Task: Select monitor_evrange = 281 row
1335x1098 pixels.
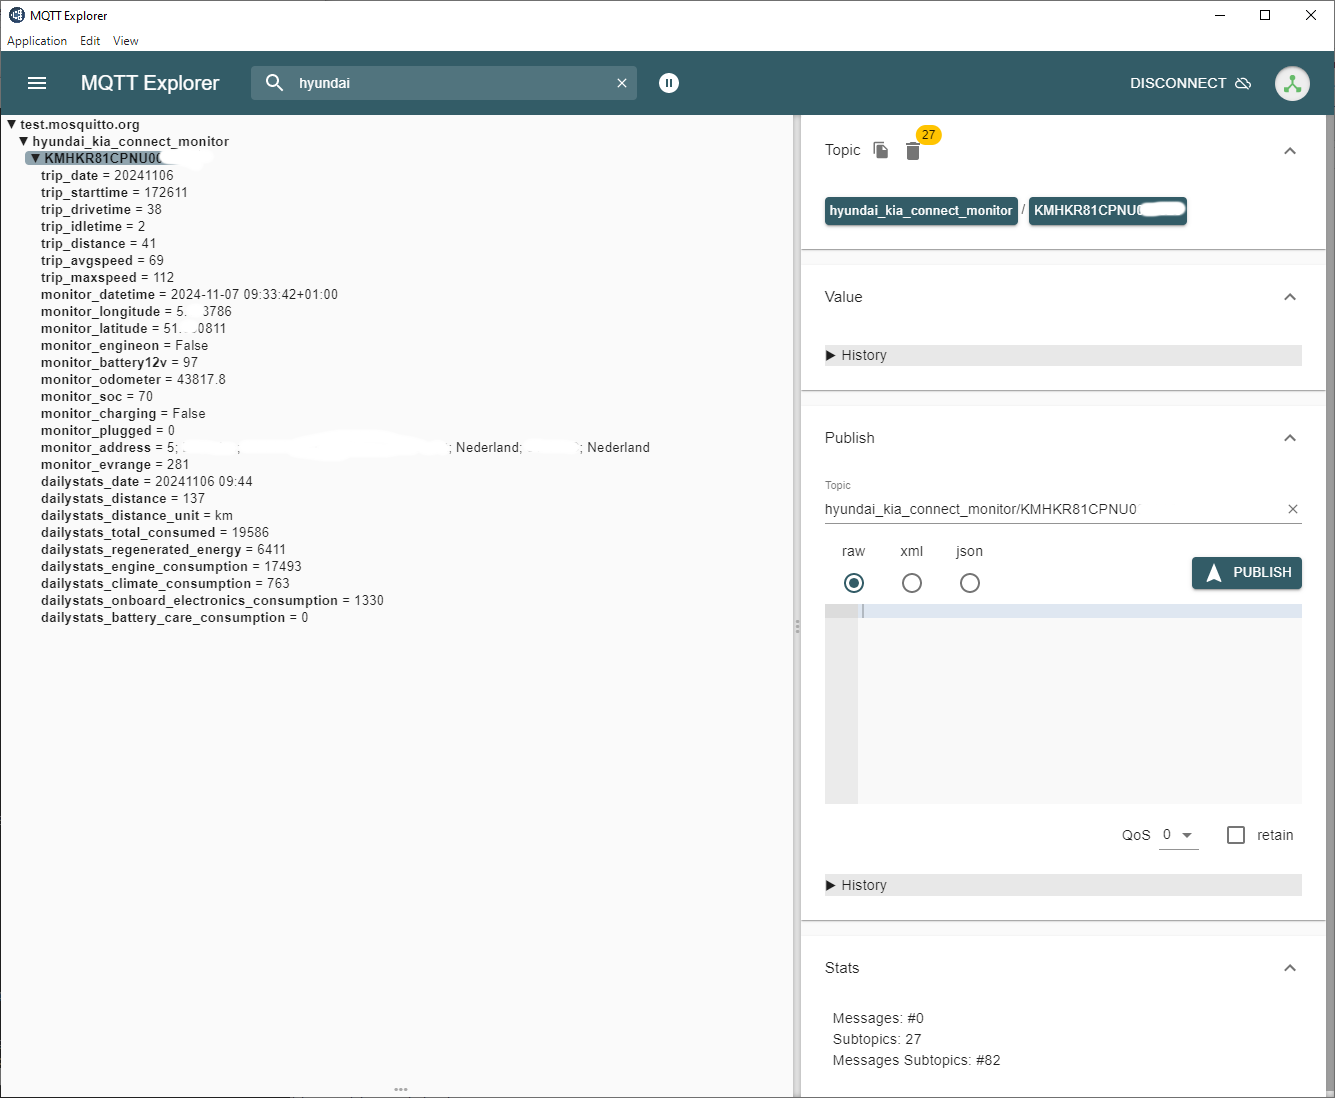Action: (x=115, y=465)
